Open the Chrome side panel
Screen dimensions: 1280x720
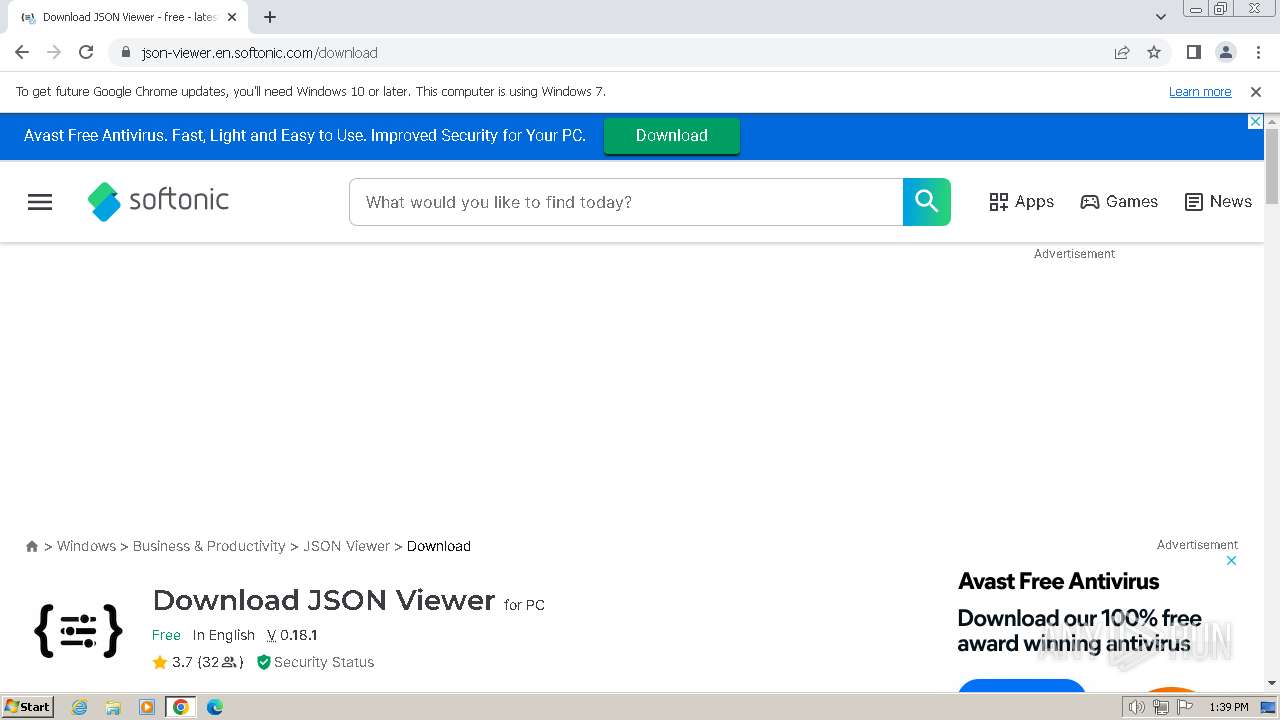pos(1193,52)
